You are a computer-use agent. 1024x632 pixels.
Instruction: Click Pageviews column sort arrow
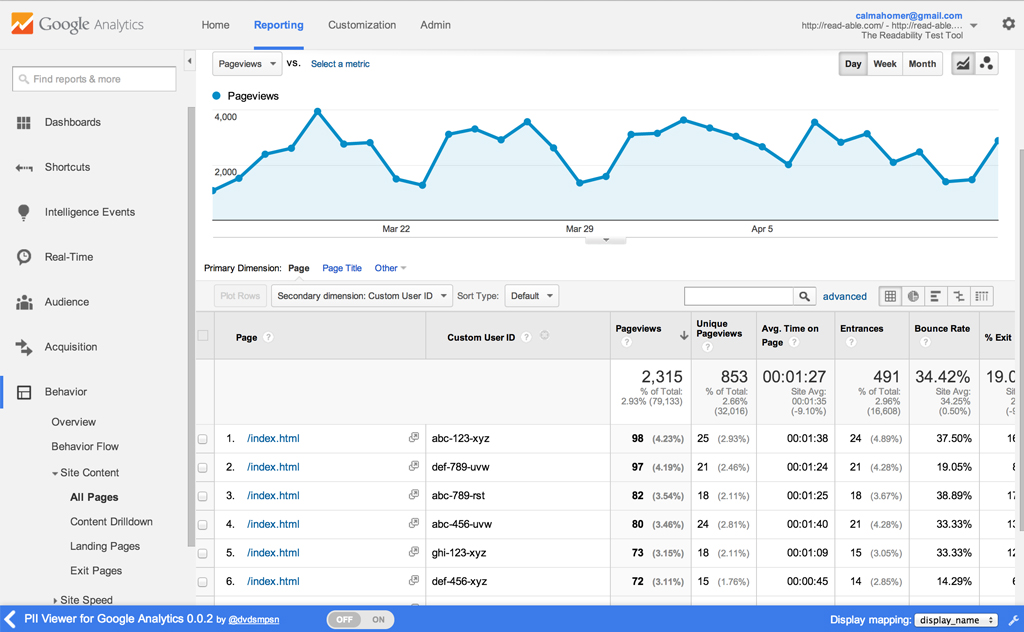point(684,336)
